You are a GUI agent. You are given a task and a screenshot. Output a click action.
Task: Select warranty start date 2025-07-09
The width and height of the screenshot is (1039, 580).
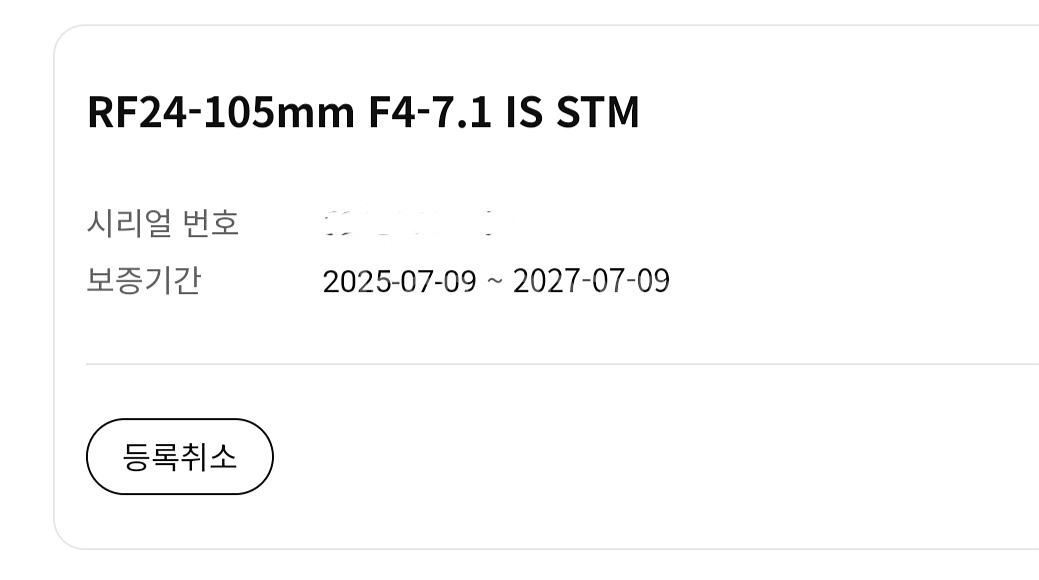pyautogui.click(x=400, y=281)
